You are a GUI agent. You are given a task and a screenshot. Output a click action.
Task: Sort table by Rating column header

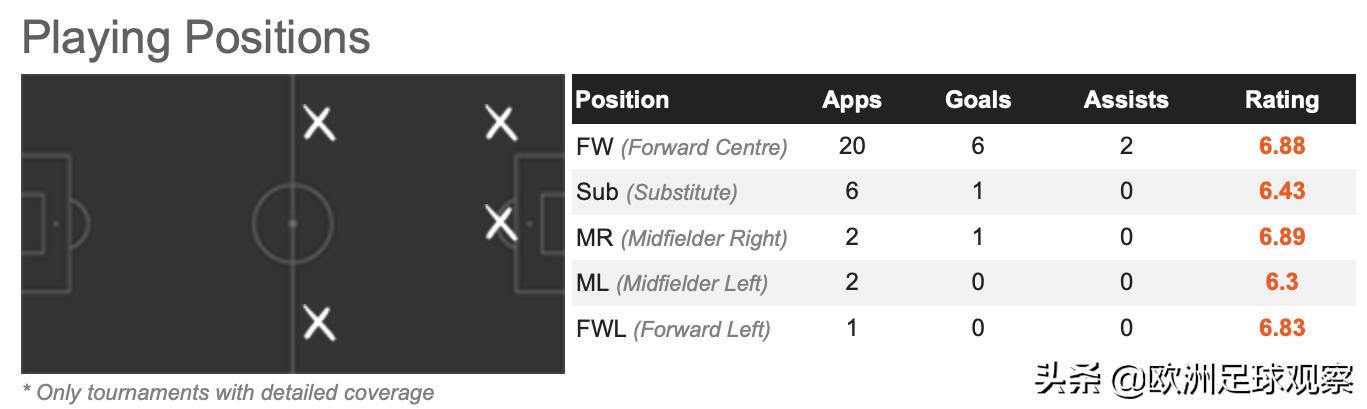pos(1281,100)
